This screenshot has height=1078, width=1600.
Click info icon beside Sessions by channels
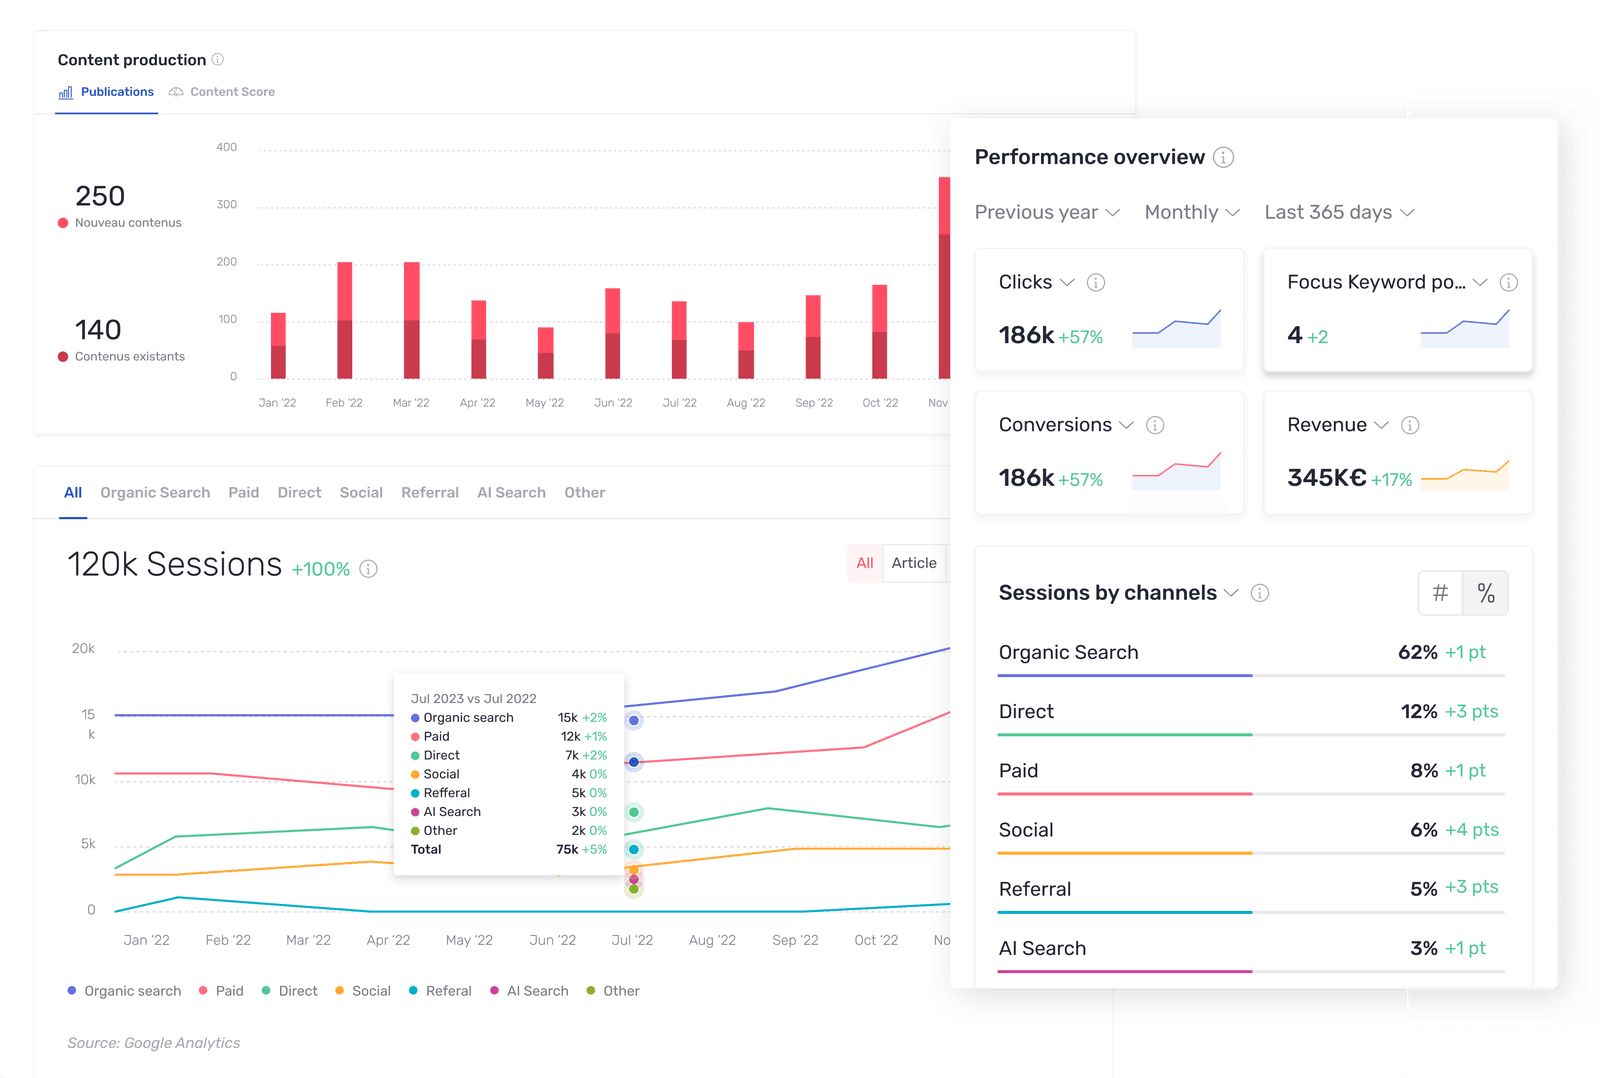[1260, 593]
